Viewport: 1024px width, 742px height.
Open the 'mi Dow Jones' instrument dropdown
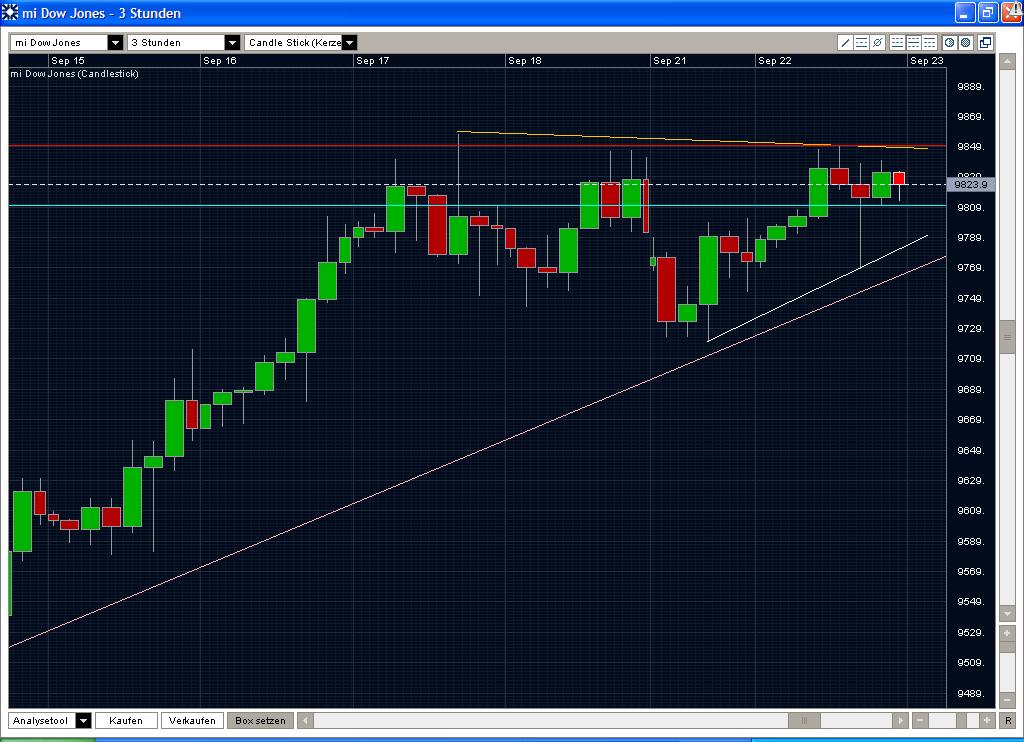(114, 42)
